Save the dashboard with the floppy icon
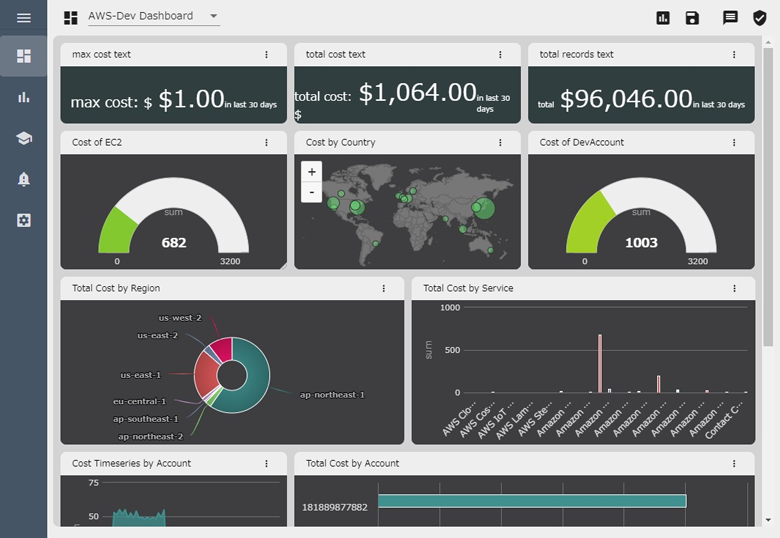 coord(692,18)
